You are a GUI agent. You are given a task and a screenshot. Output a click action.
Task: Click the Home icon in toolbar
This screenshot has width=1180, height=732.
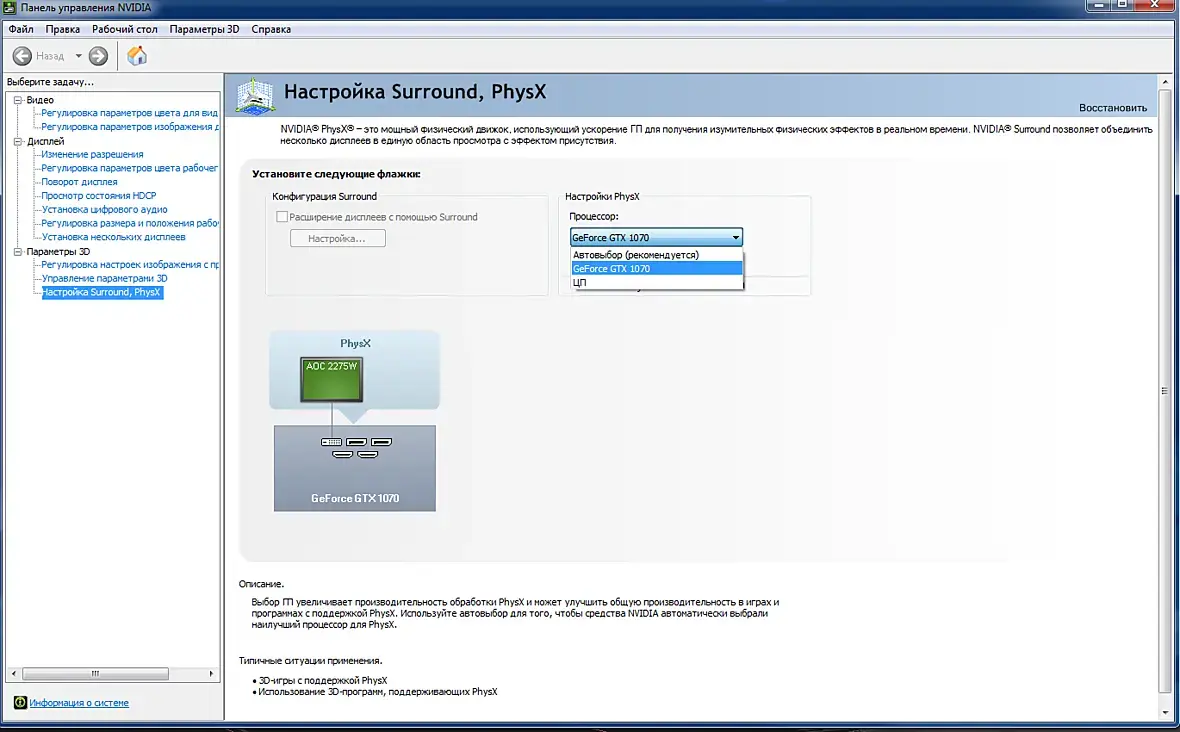pos(137,56)
